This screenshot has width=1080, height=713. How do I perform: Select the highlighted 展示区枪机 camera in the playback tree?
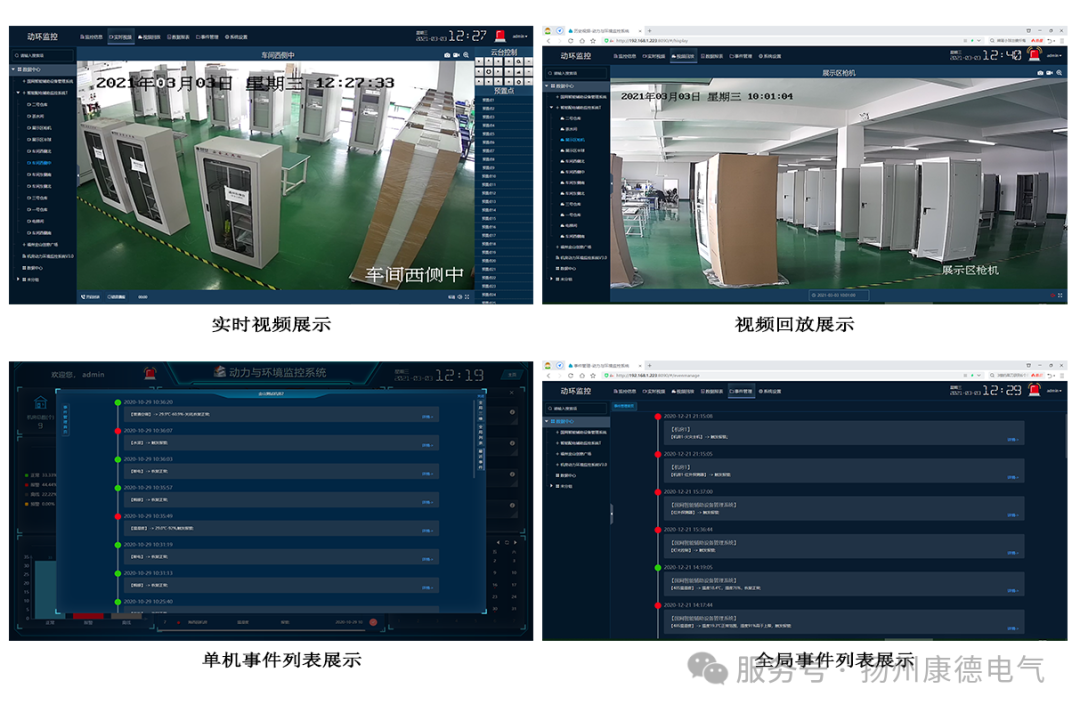tap(573, 140)
